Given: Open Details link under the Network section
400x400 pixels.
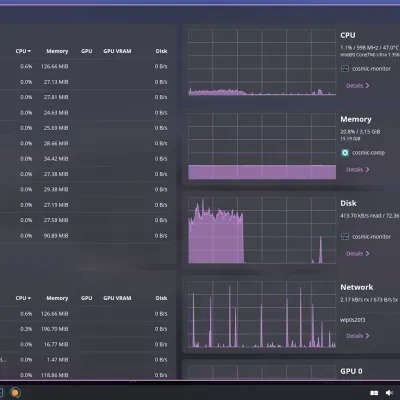Looking at the screenshot, I should (x=357, y=336).
